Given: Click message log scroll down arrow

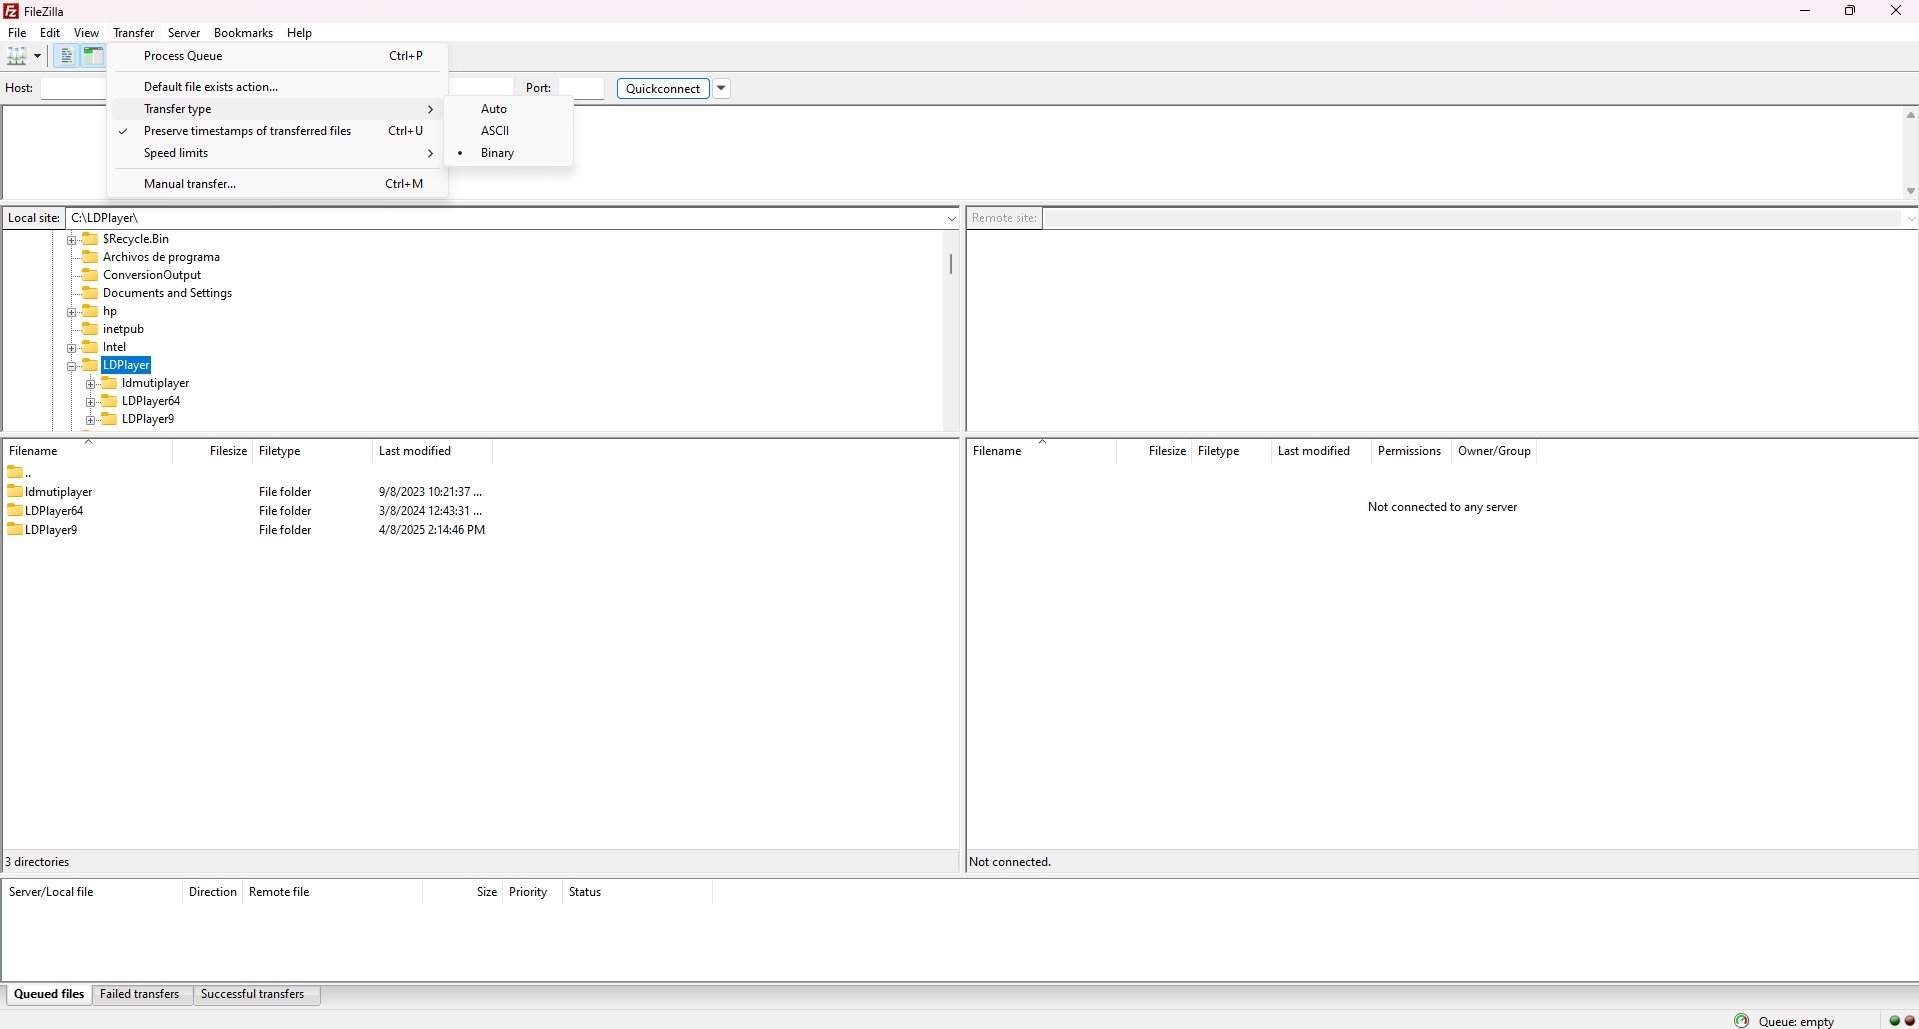Looking at the screenshot, I should tap(1910, 191).
